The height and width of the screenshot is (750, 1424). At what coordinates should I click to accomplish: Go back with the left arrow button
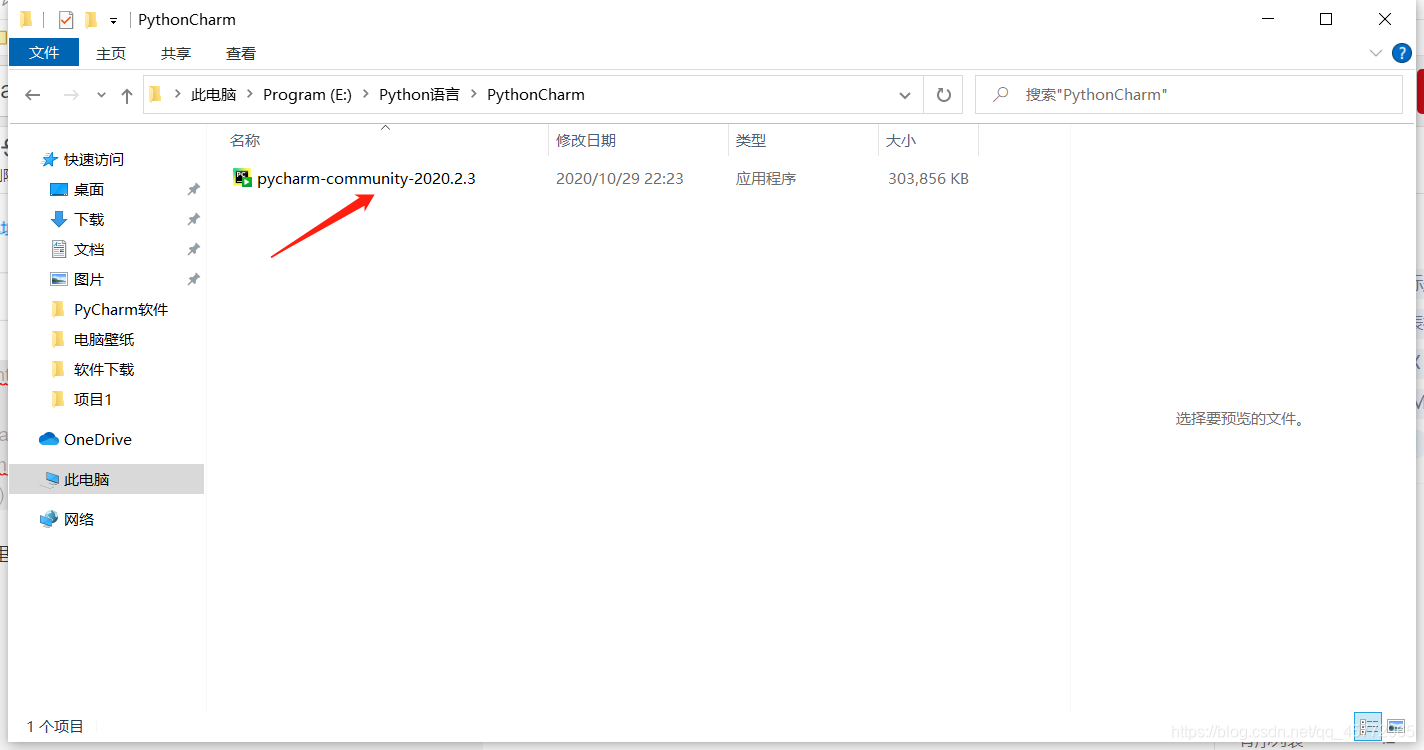pyautogui.click(x=33, y=95)
